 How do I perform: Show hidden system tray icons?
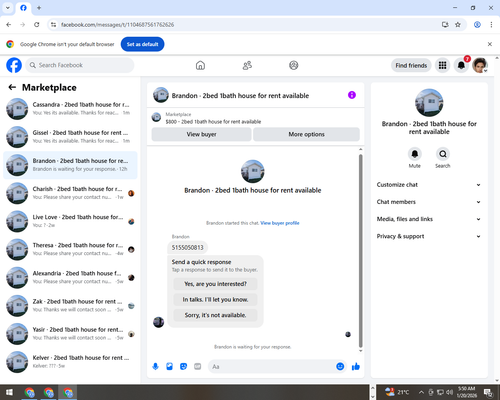point(421,392)
